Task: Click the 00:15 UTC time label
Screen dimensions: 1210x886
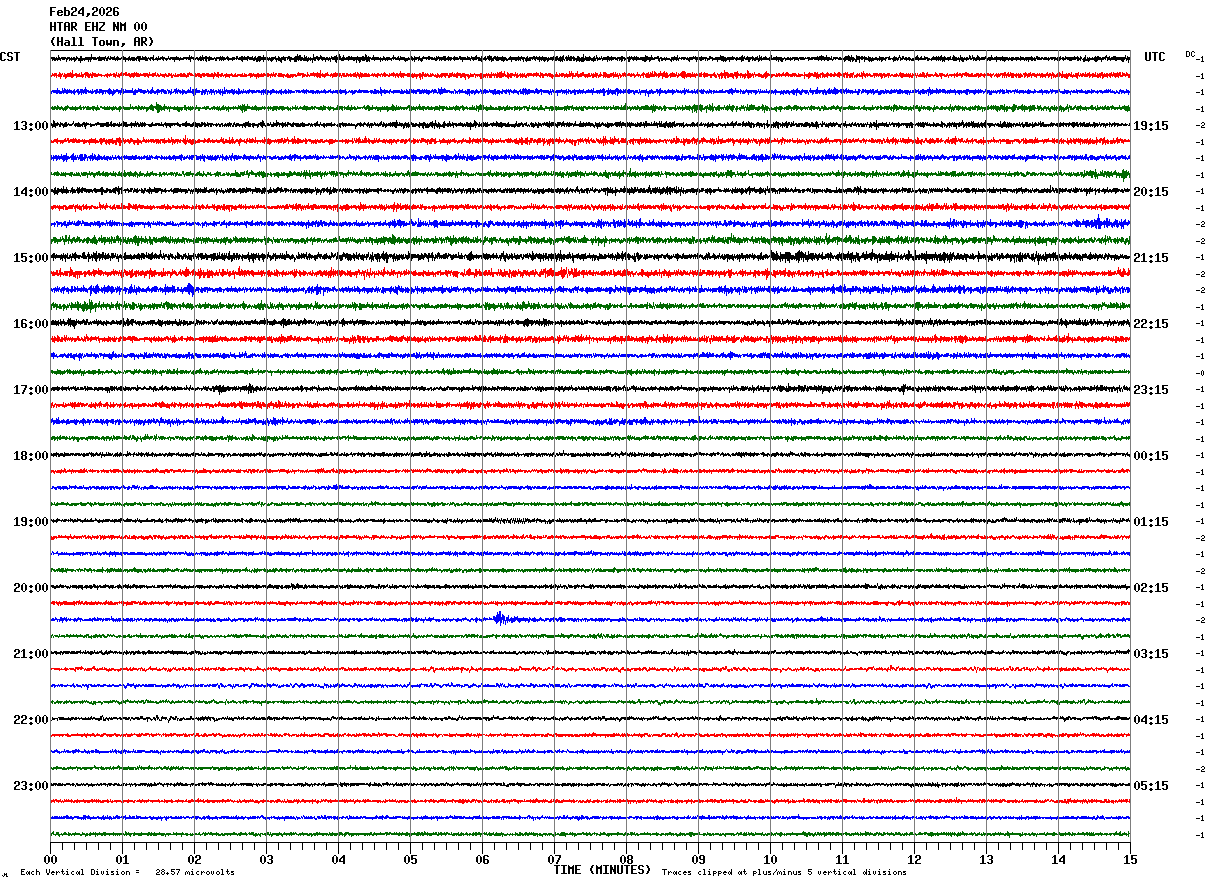Action: click(1151, 456)
